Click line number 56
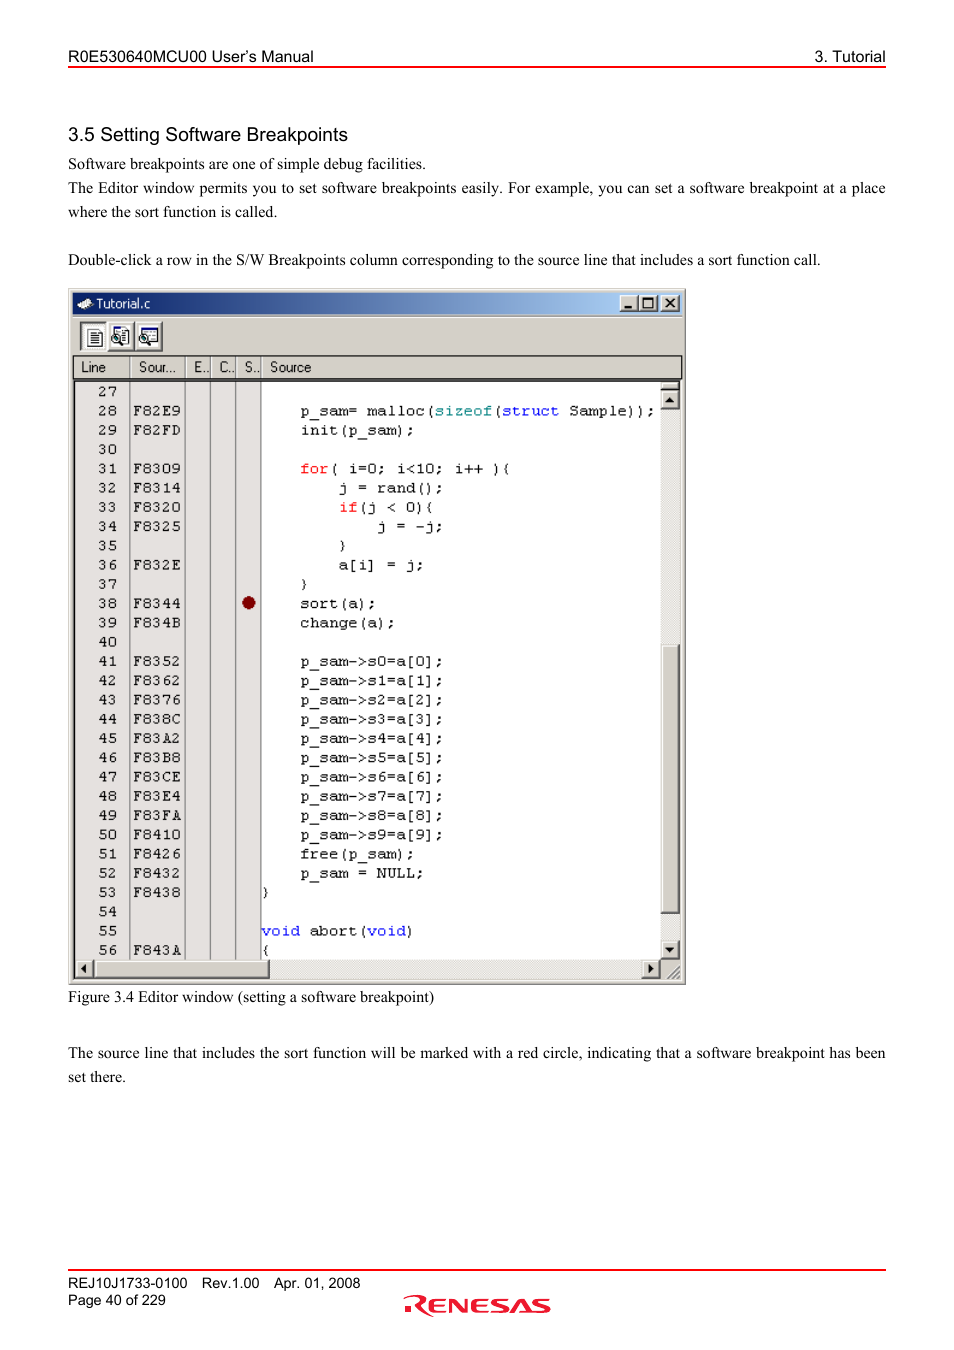Image resolution: width=954 pixels, height=1350 pixels. pyautogui.click(x=107, y=950)
